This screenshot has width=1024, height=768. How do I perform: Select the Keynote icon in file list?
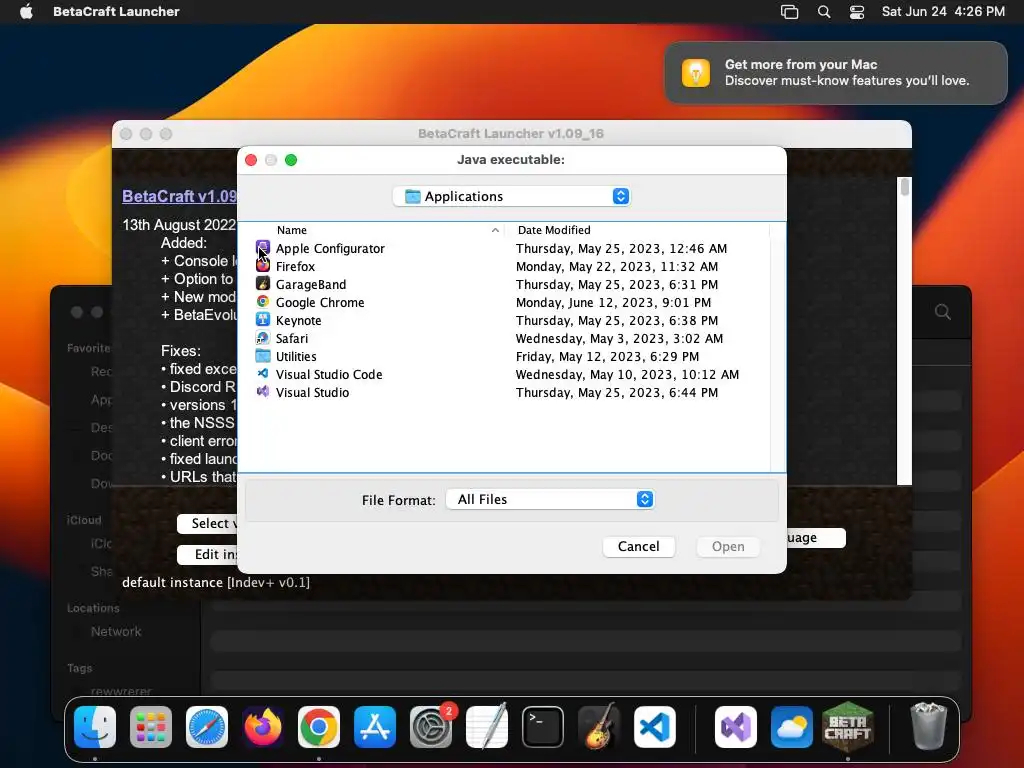(x=263, y=320)
